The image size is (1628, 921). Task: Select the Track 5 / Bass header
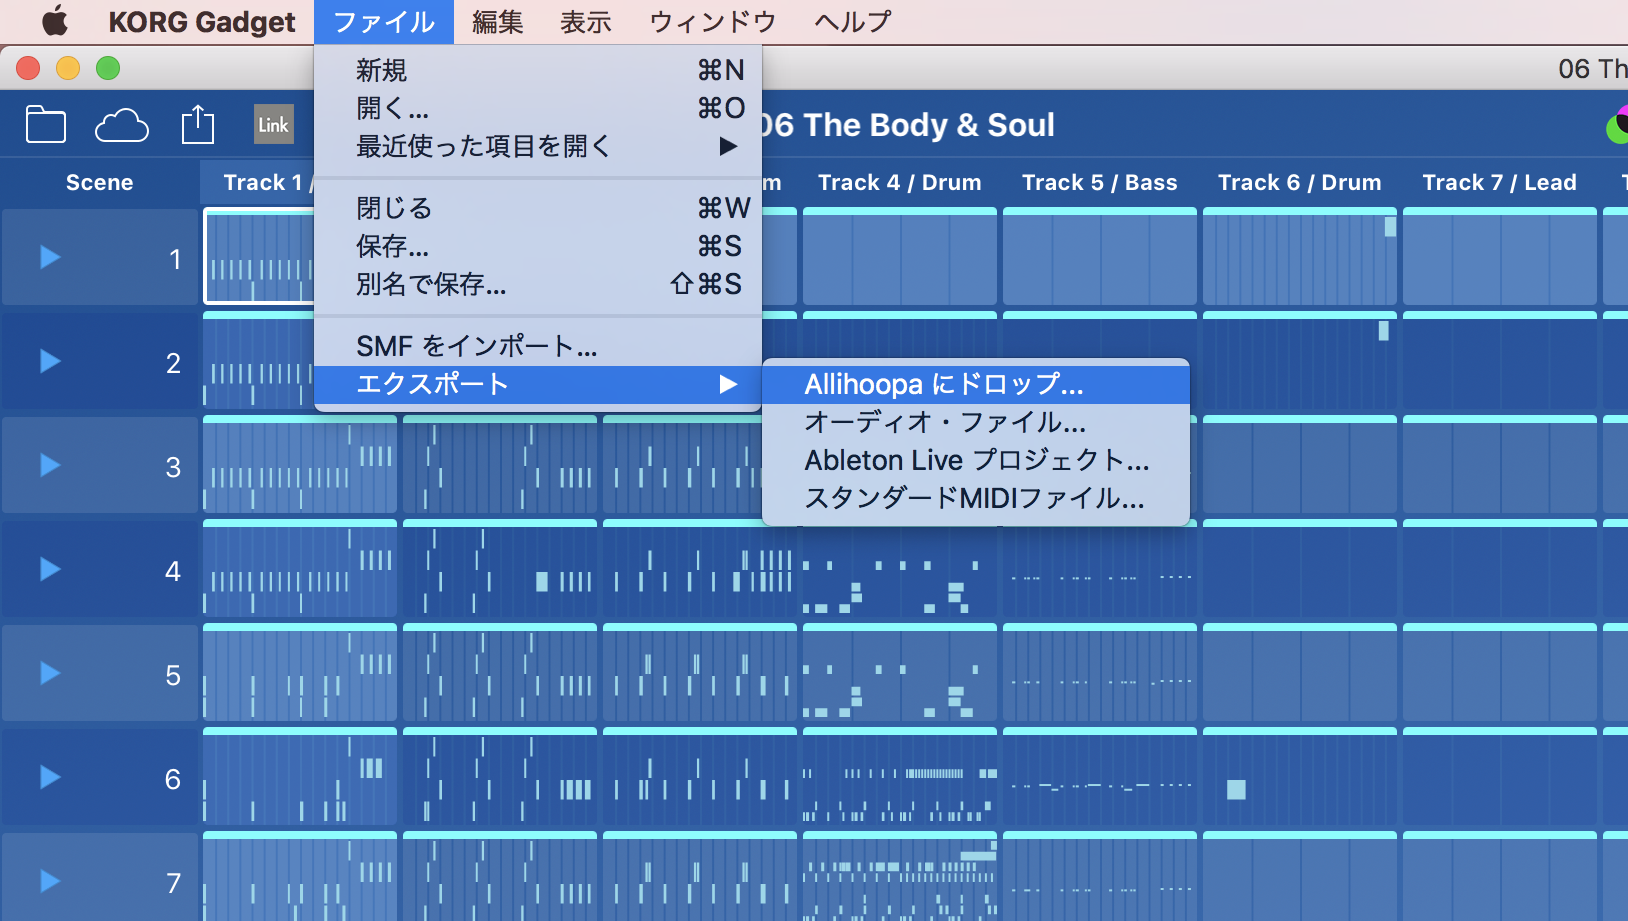1100,182
